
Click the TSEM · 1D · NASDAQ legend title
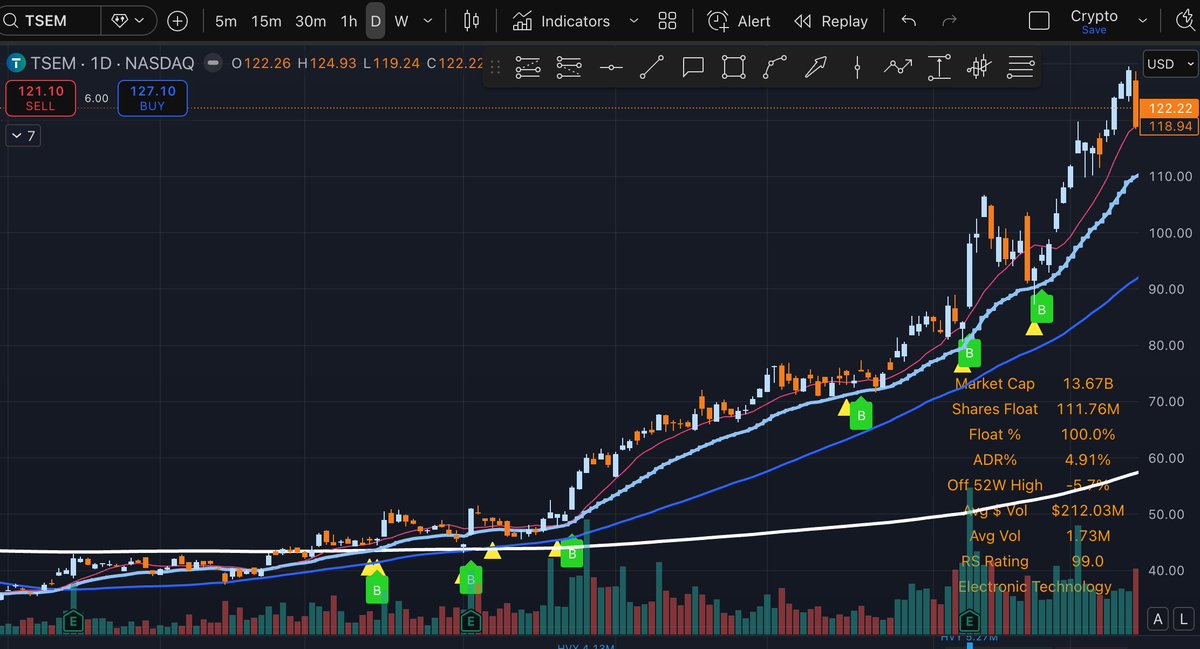pos(111,63)
